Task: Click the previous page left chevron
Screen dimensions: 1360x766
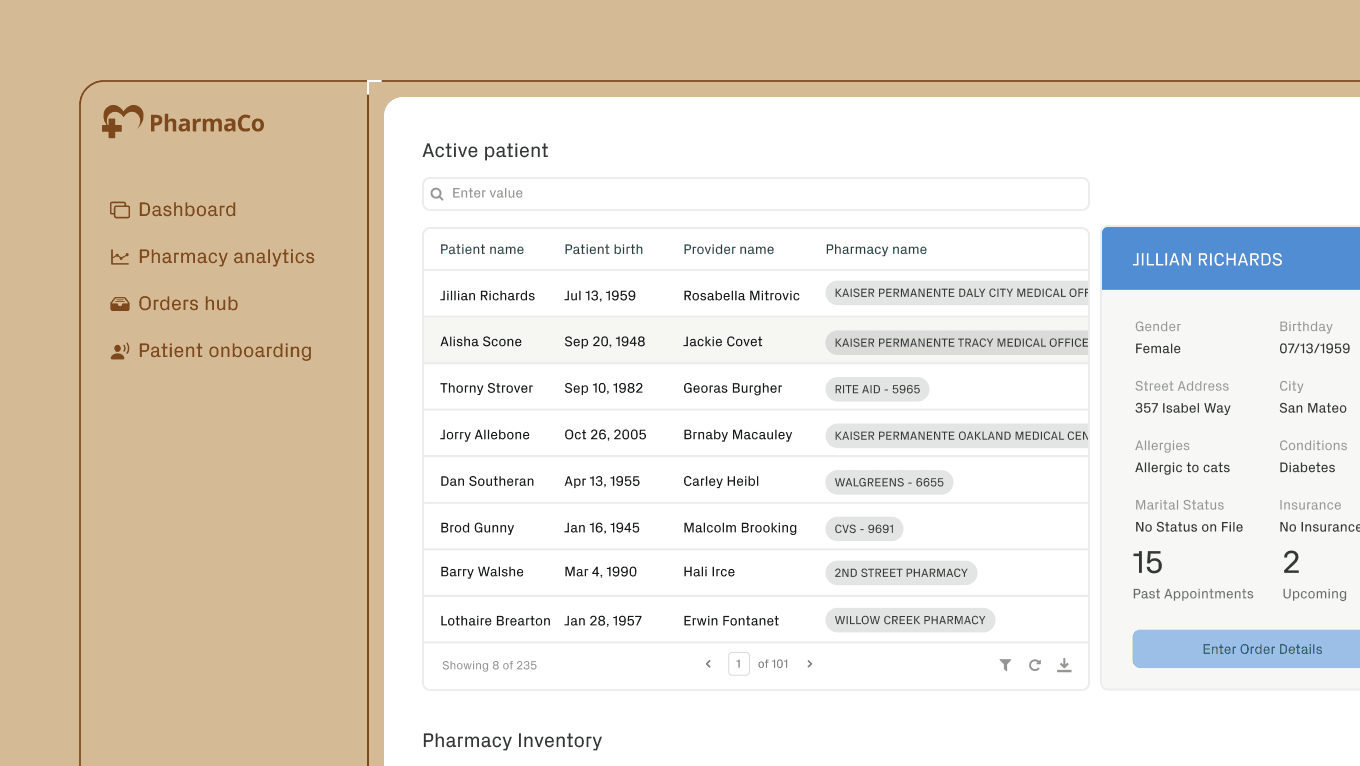Action: click(x=708, y=663)
